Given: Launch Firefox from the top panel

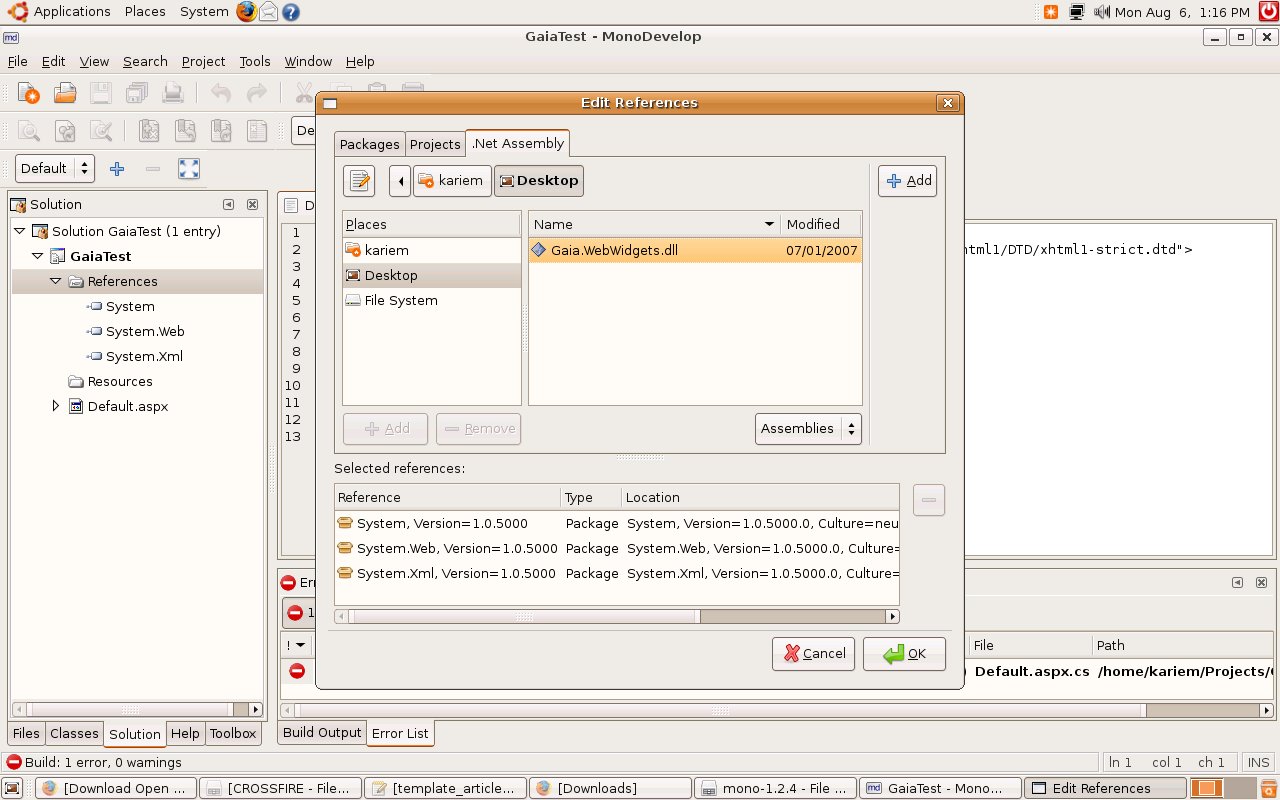Looking at the screenshot, I should (x=246, y=12).
